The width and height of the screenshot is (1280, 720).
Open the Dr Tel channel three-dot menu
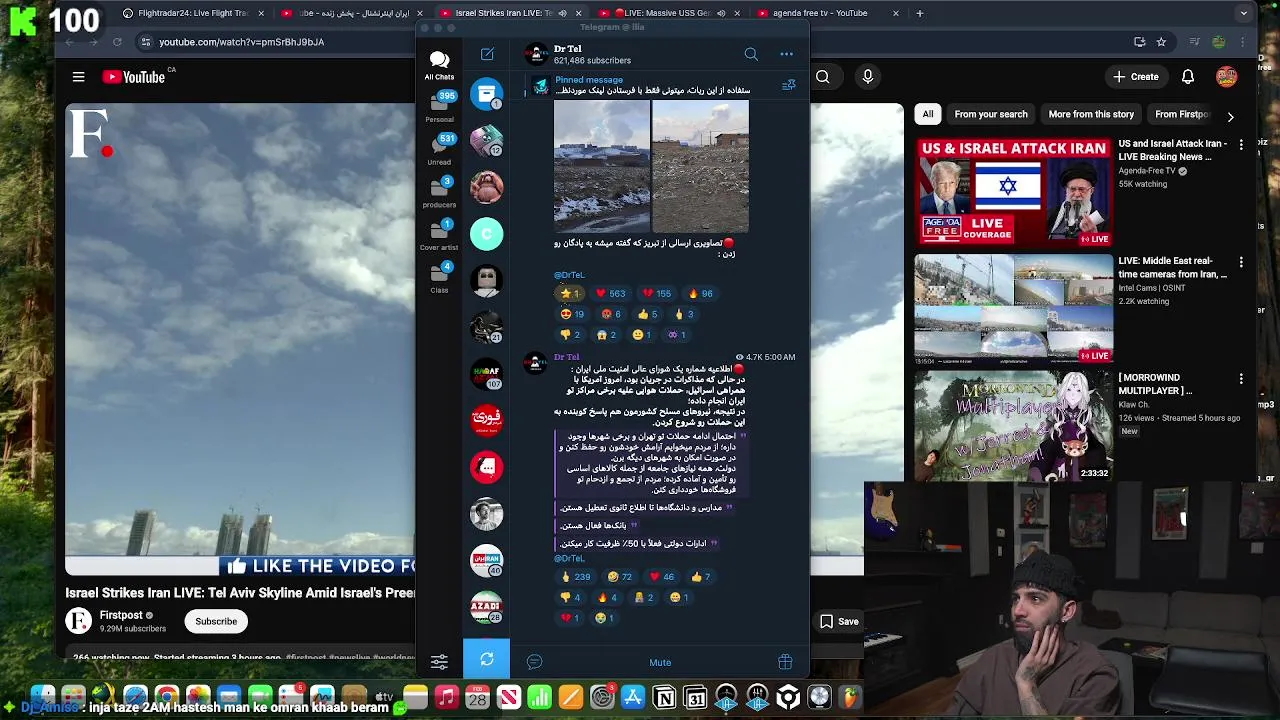[x=787, y=54]
